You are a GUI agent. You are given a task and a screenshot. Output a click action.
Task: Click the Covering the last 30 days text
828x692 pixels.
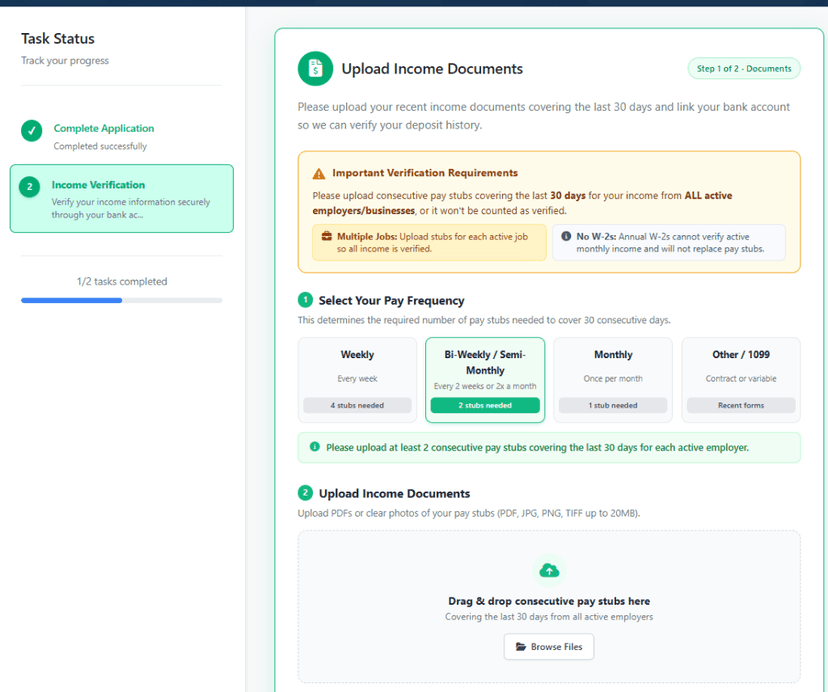pyautogui.click(x=549, y=616)
